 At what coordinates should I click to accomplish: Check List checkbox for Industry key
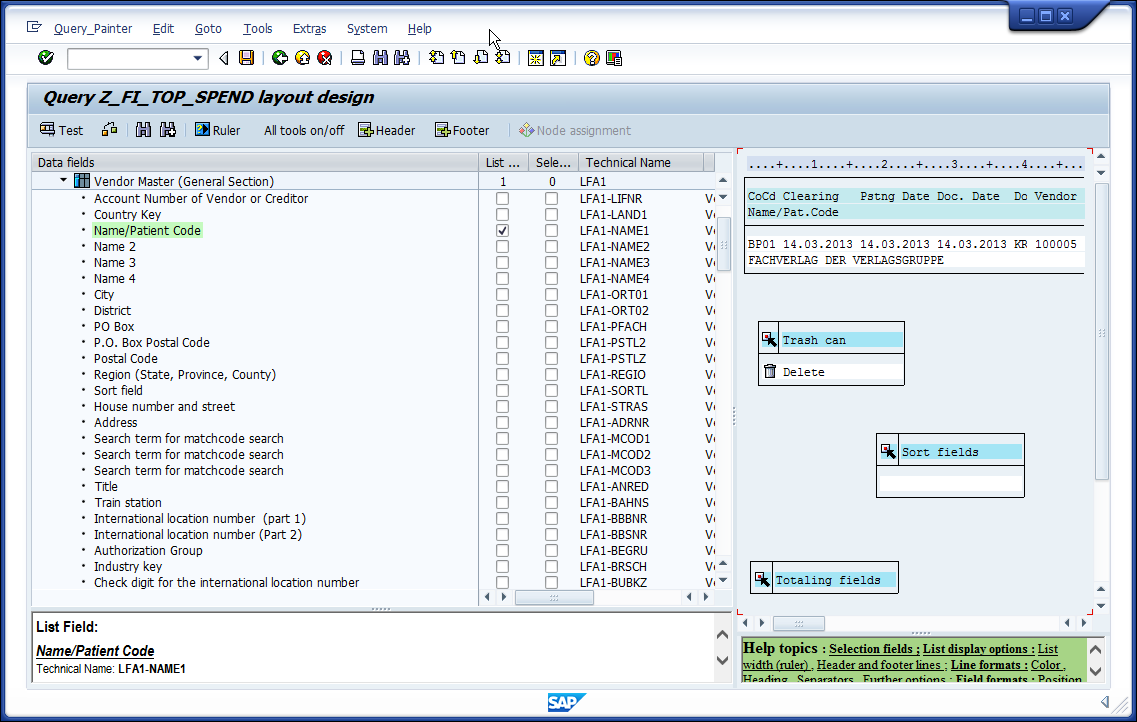[x=502, y=567]
